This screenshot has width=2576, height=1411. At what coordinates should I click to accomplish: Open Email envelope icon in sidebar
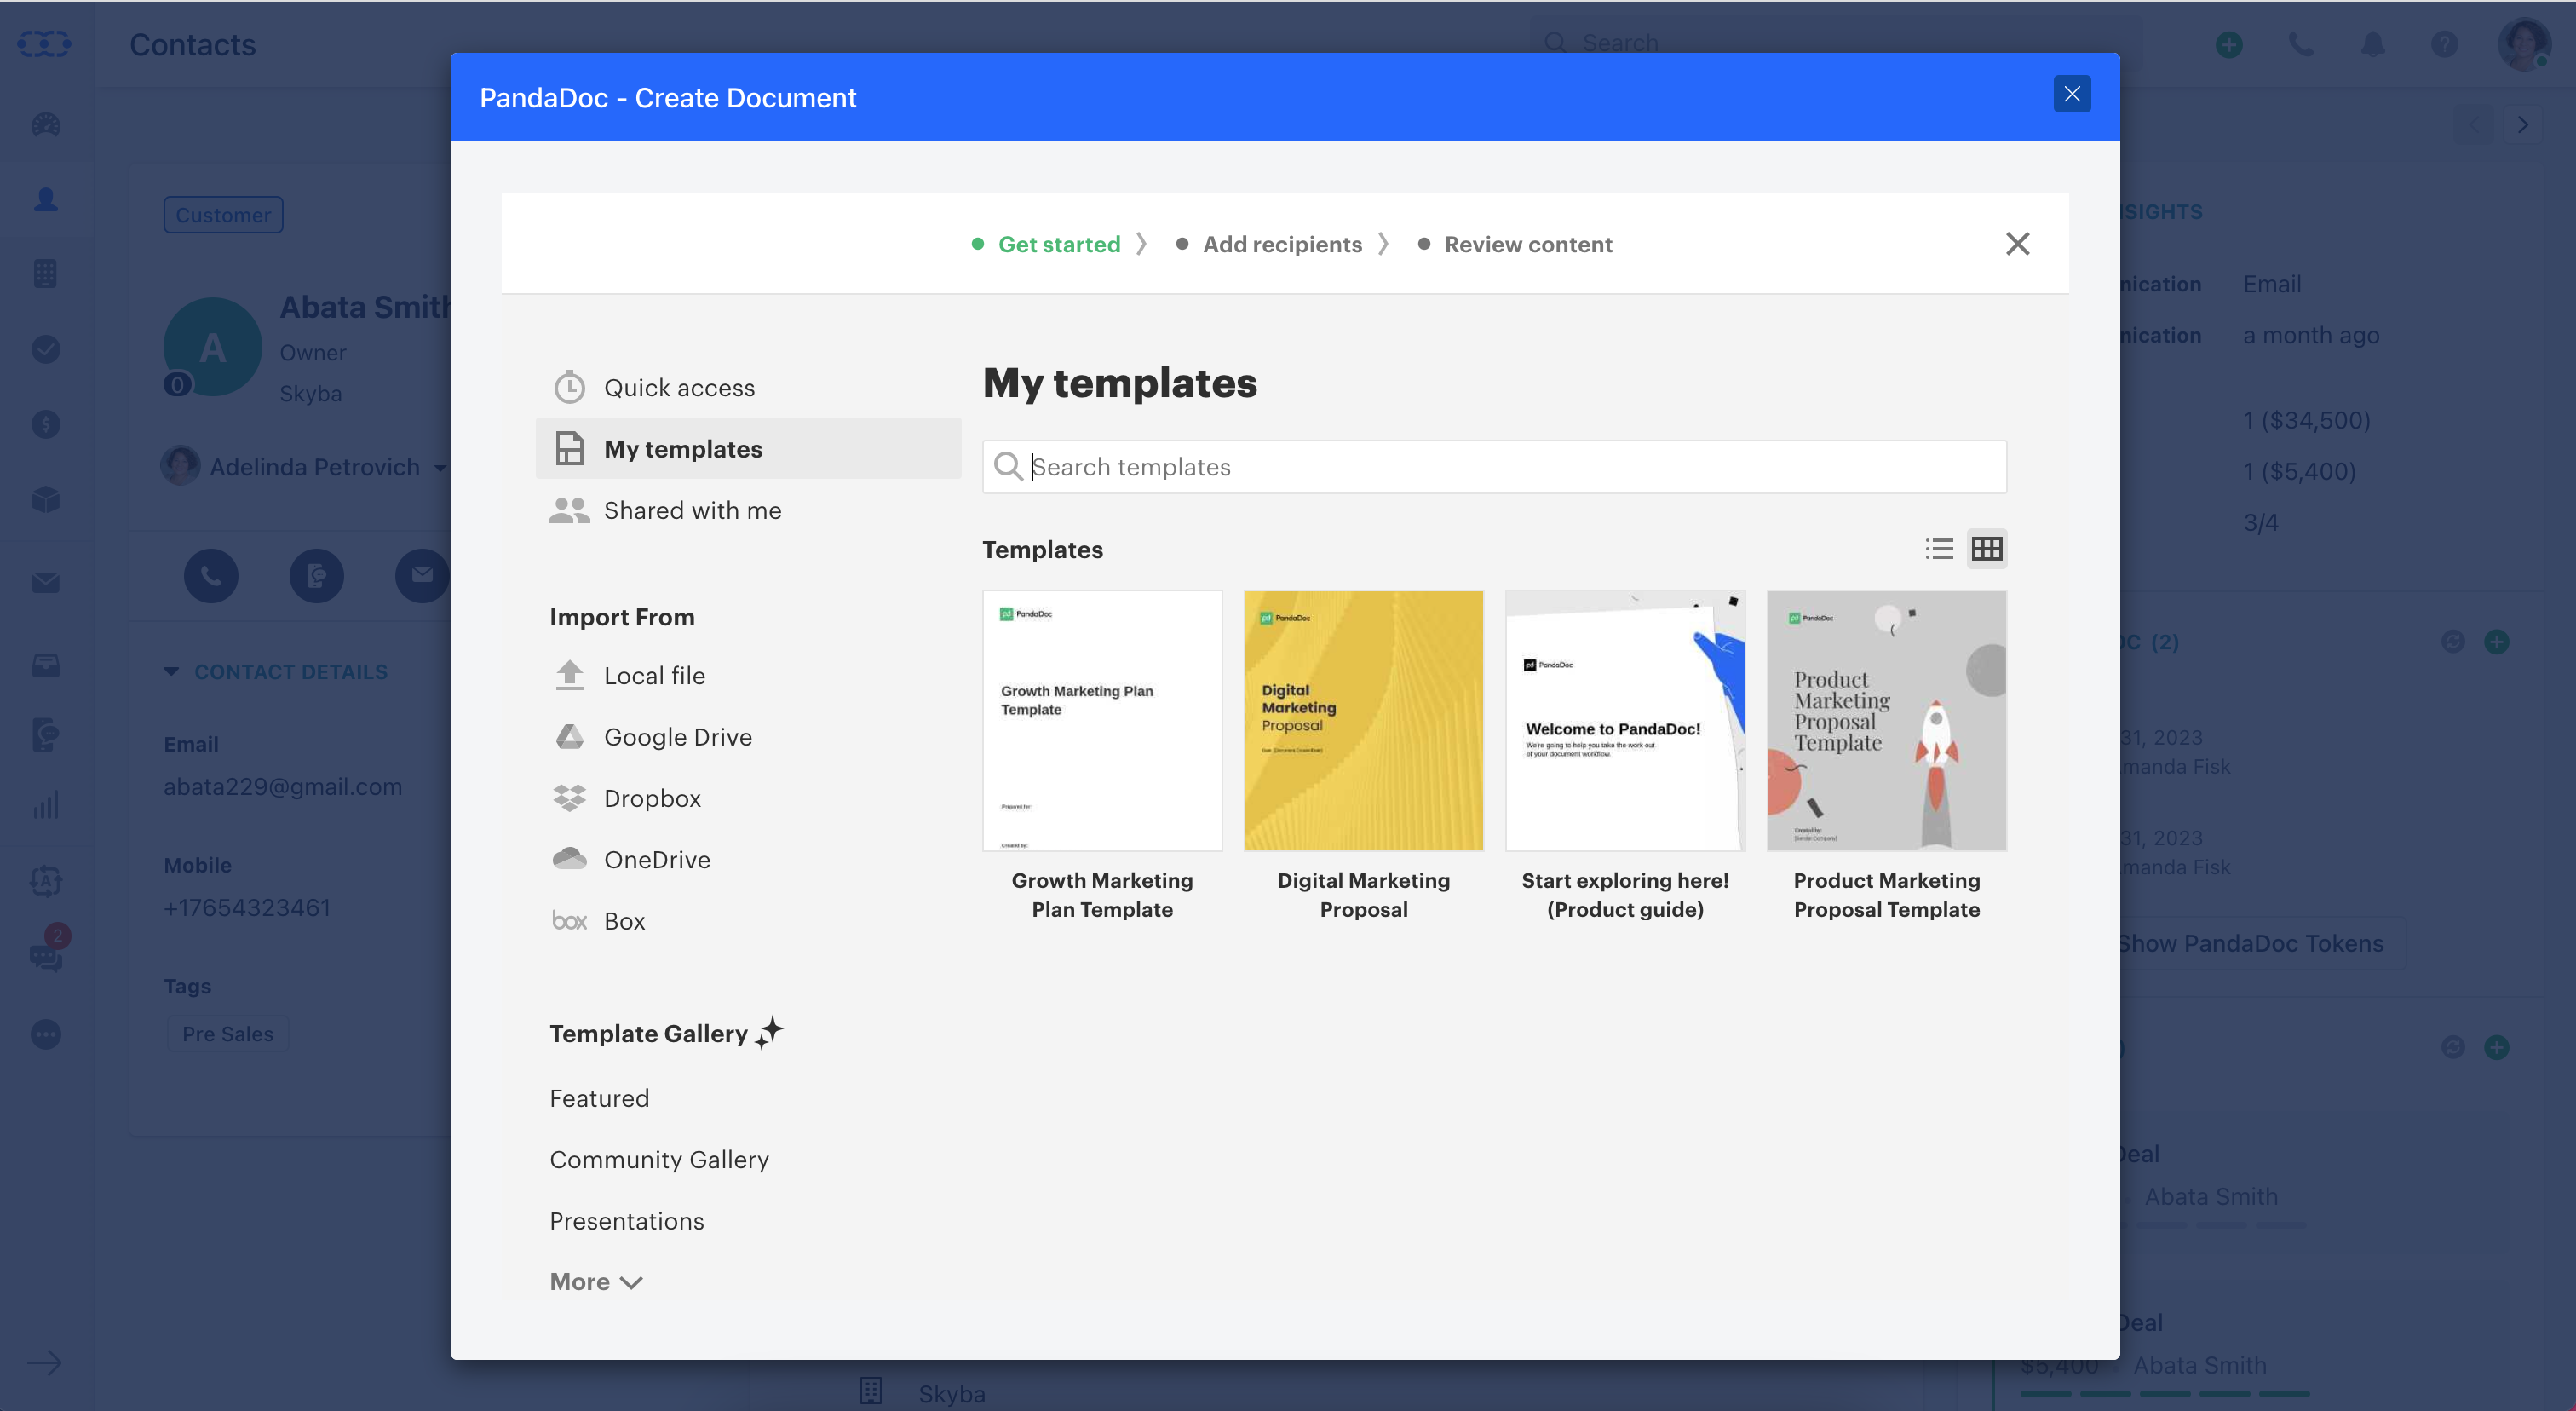click(45, 582)
